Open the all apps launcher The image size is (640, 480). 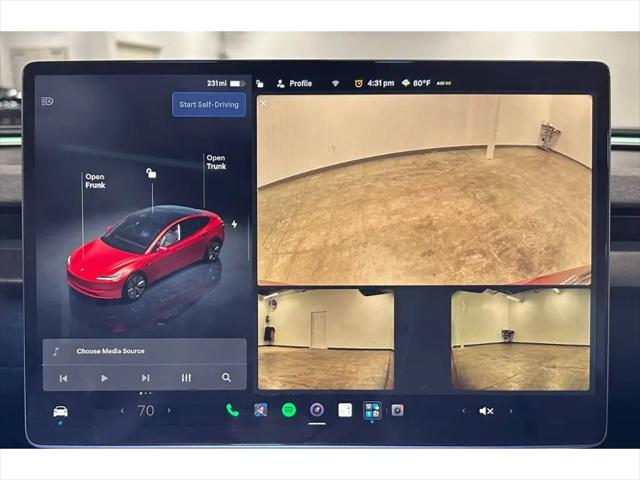click(x=372, y=410)
